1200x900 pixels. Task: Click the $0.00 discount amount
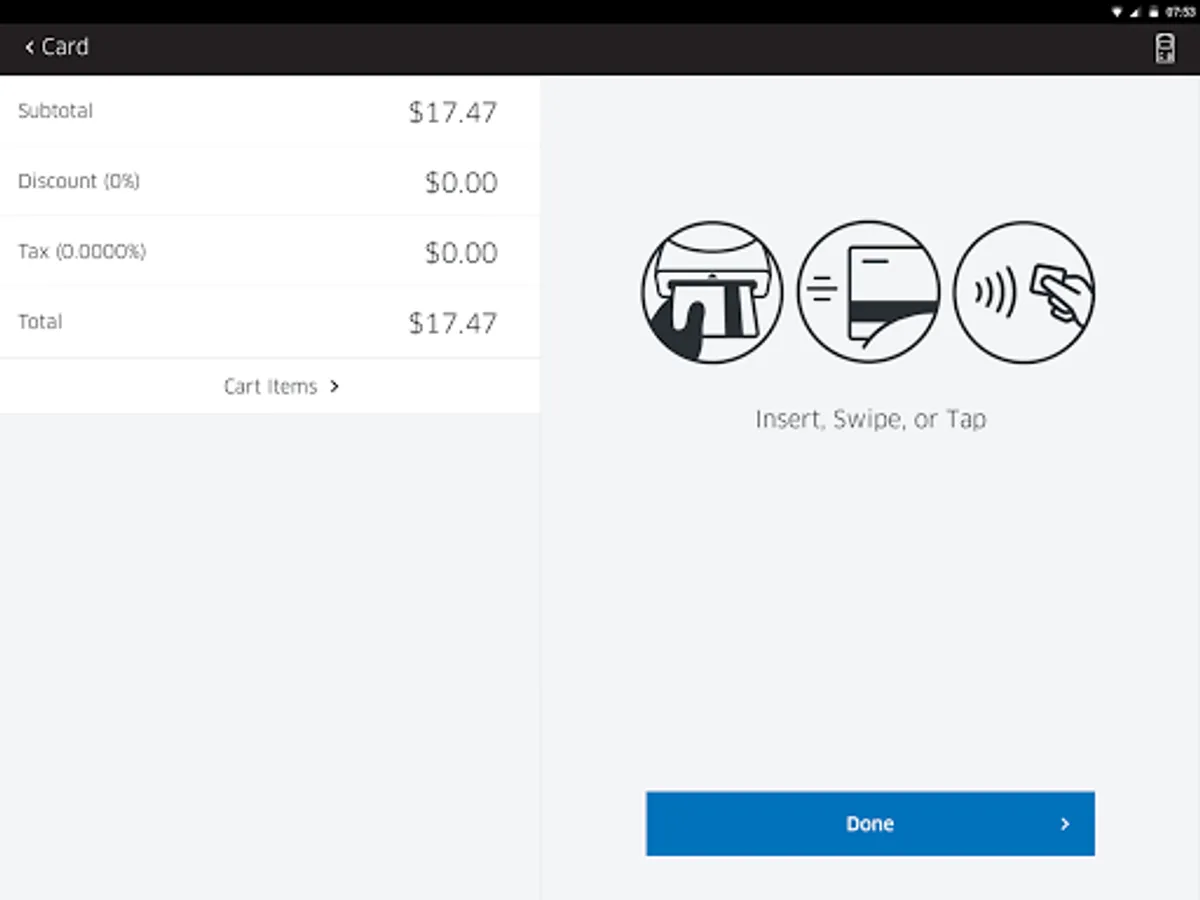click(460, 182)
